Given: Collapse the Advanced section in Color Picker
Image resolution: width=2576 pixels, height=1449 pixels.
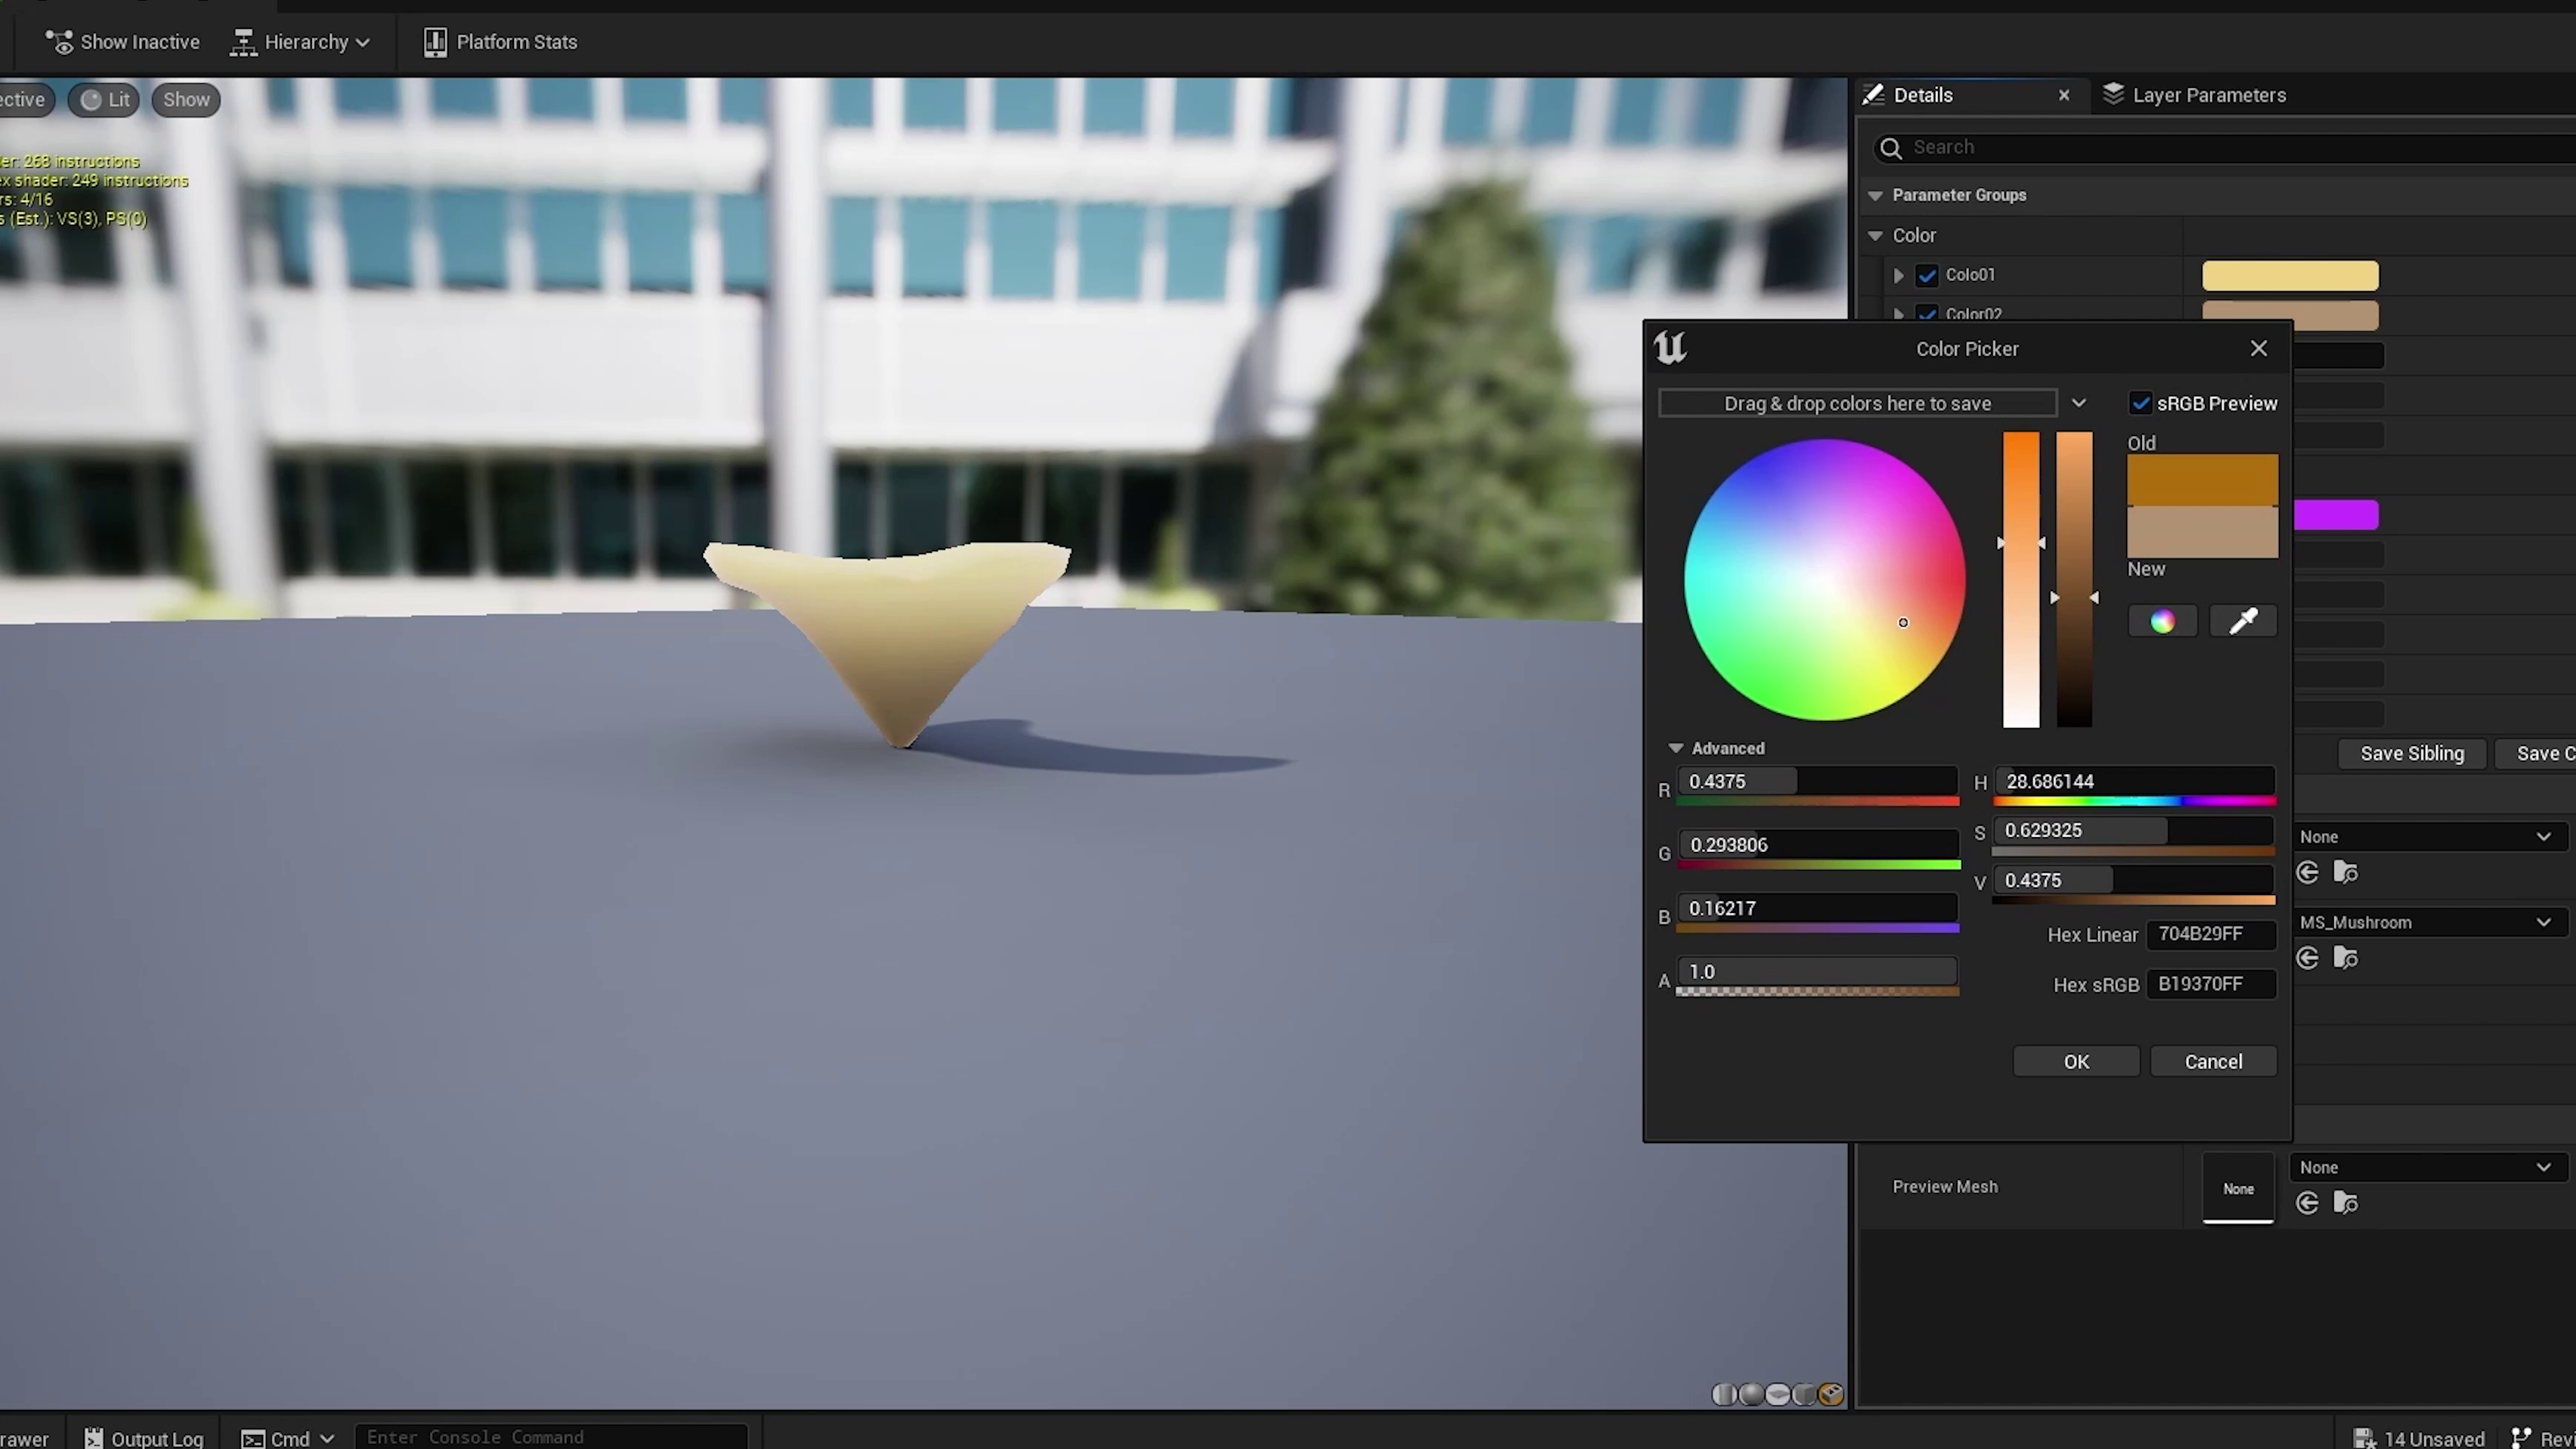Looking at the screenshot, I should 1676,748.
